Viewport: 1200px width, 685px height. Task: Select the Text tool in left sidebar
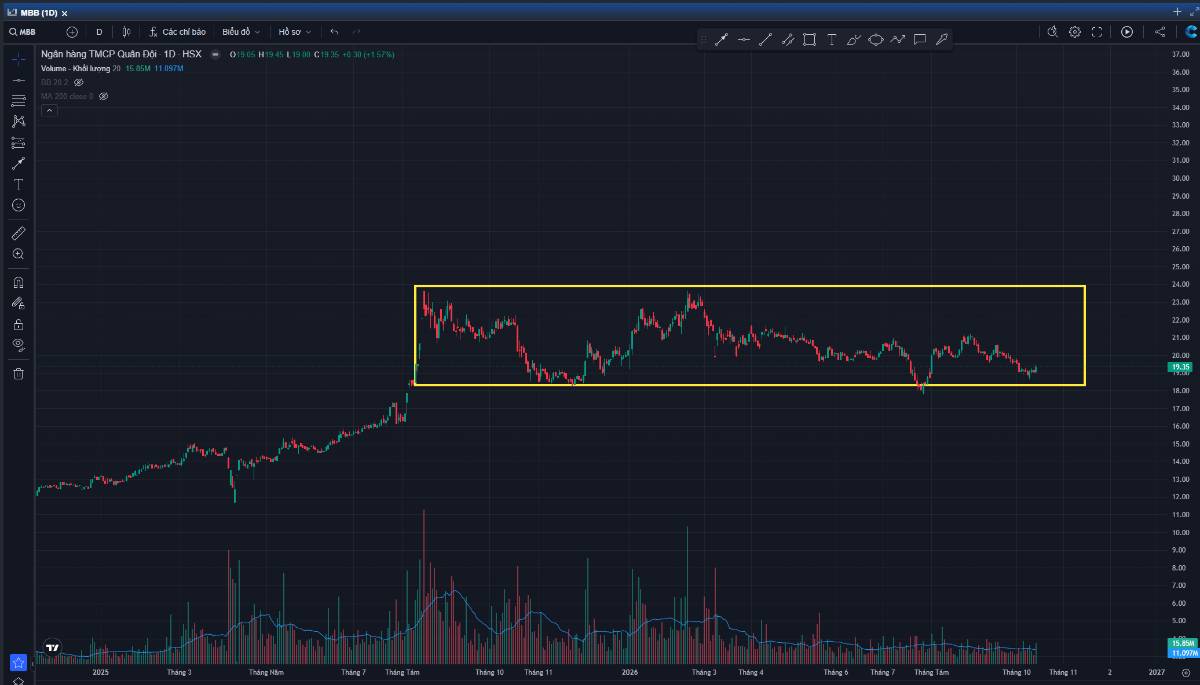tap(18, 184)
